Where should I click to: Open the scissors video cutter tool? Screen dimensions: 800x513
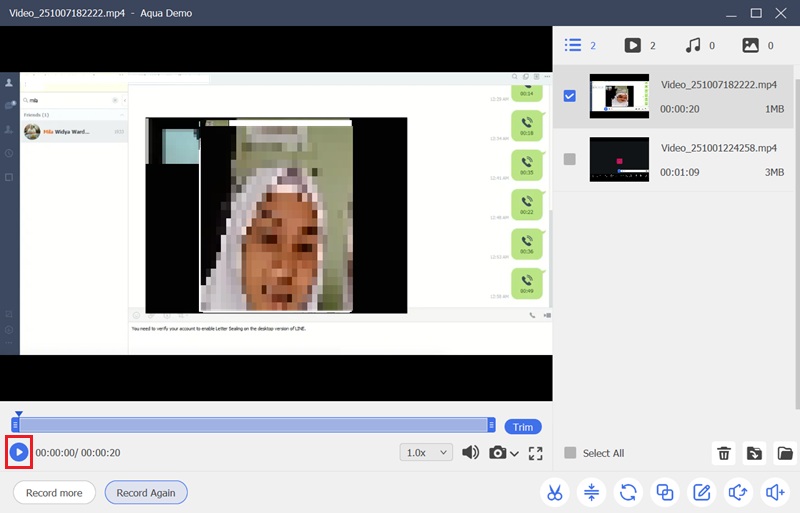coord(554,492)
